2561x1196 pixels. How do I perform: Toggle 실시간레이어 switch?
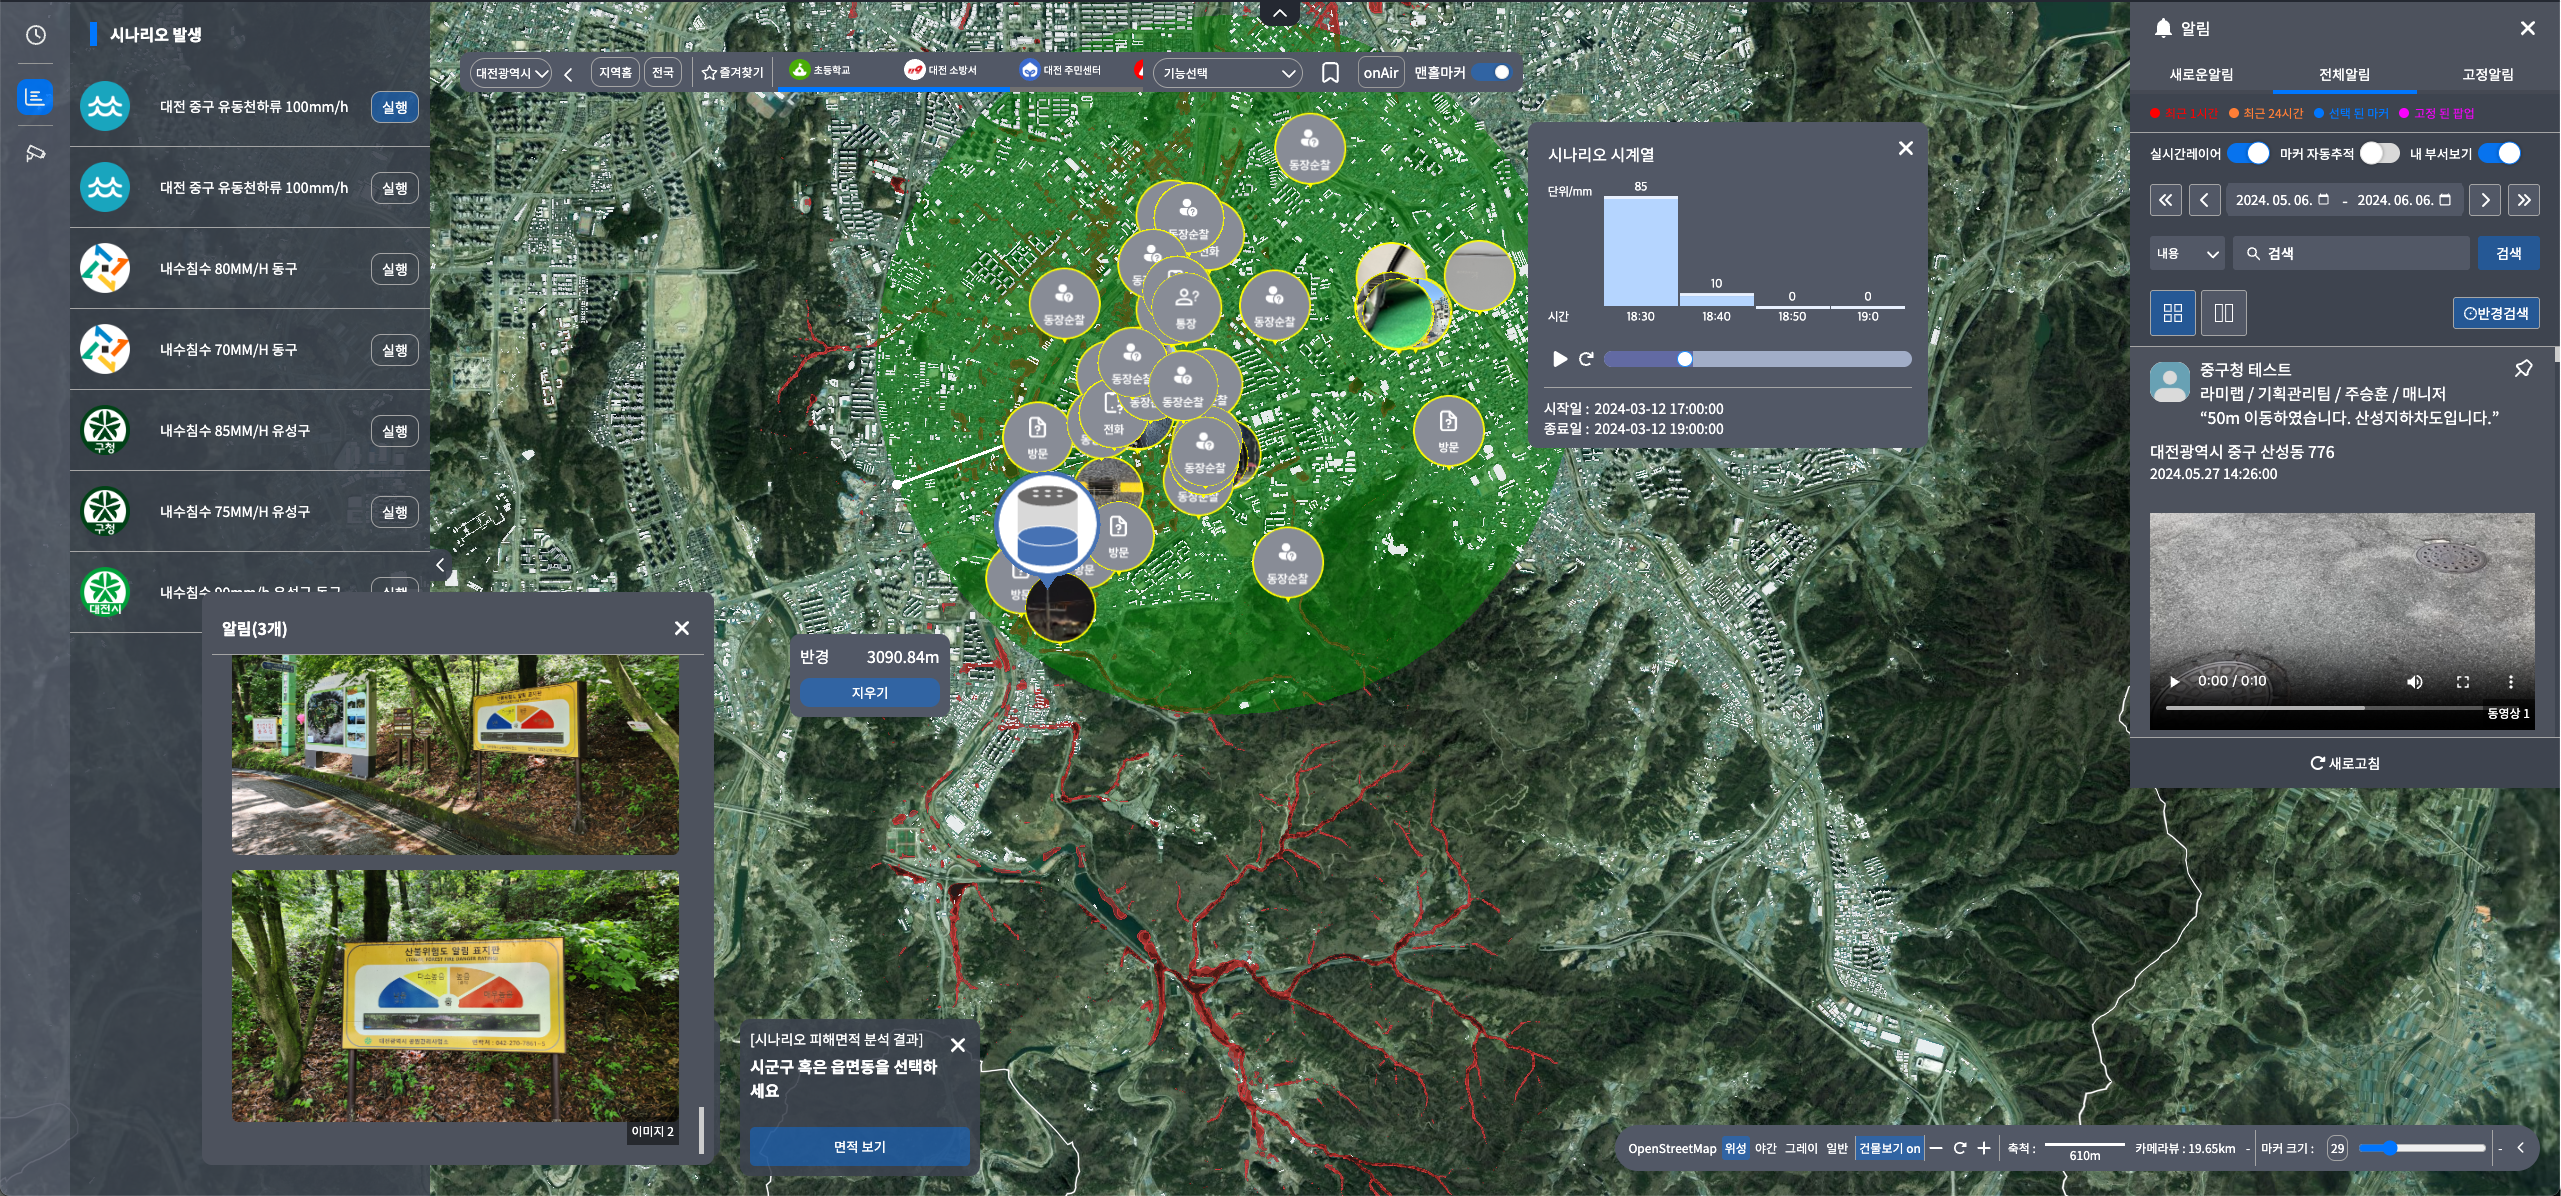pyautogui.click(x=2249, y=154)
